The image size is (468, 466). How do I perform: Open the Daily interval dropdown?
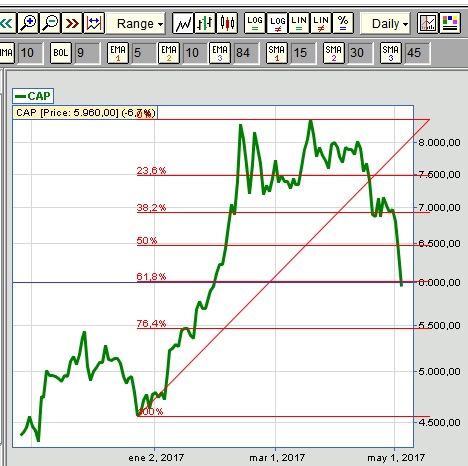pyautogui.click(x=385, y=23)
